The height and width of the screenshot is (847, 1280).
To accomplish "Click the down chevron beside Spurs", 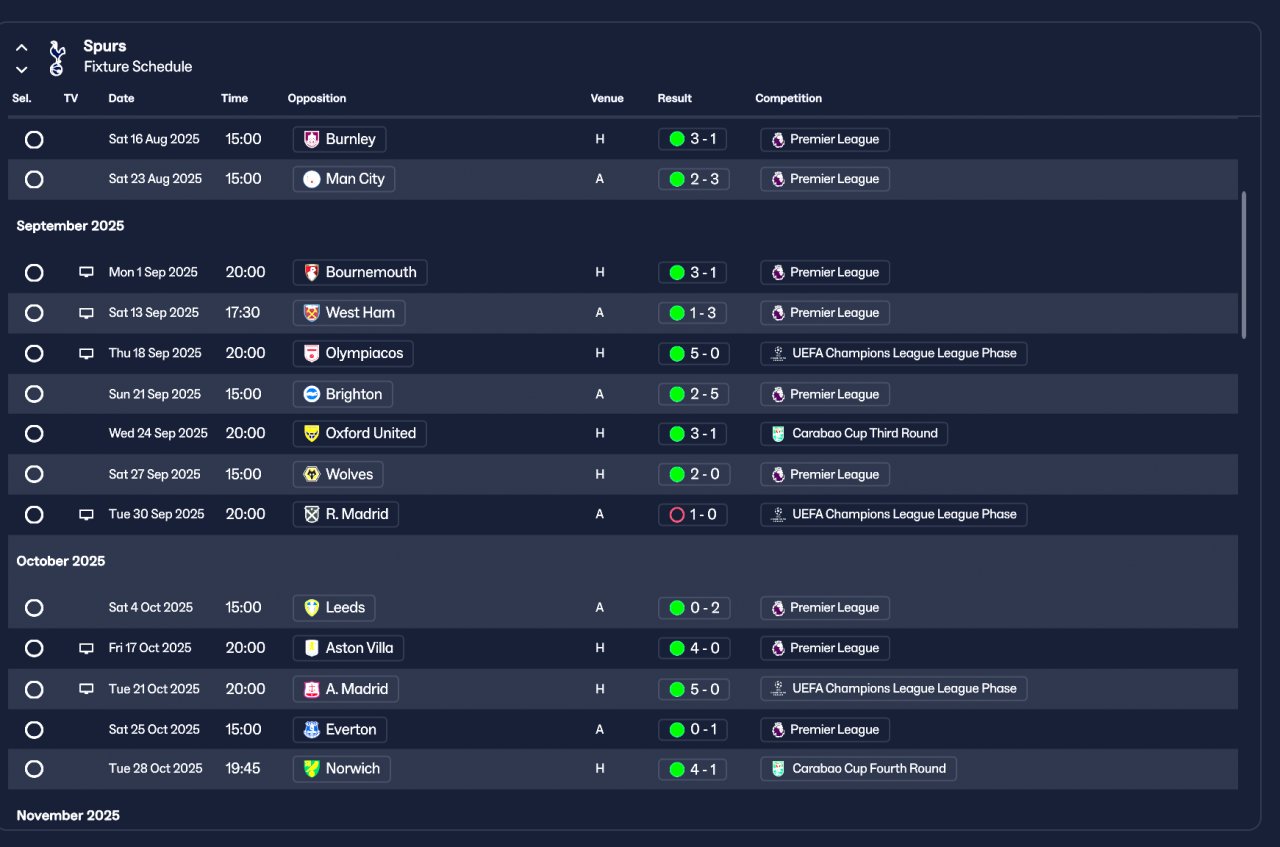I will pyautogui.click(x=21, y=69).
